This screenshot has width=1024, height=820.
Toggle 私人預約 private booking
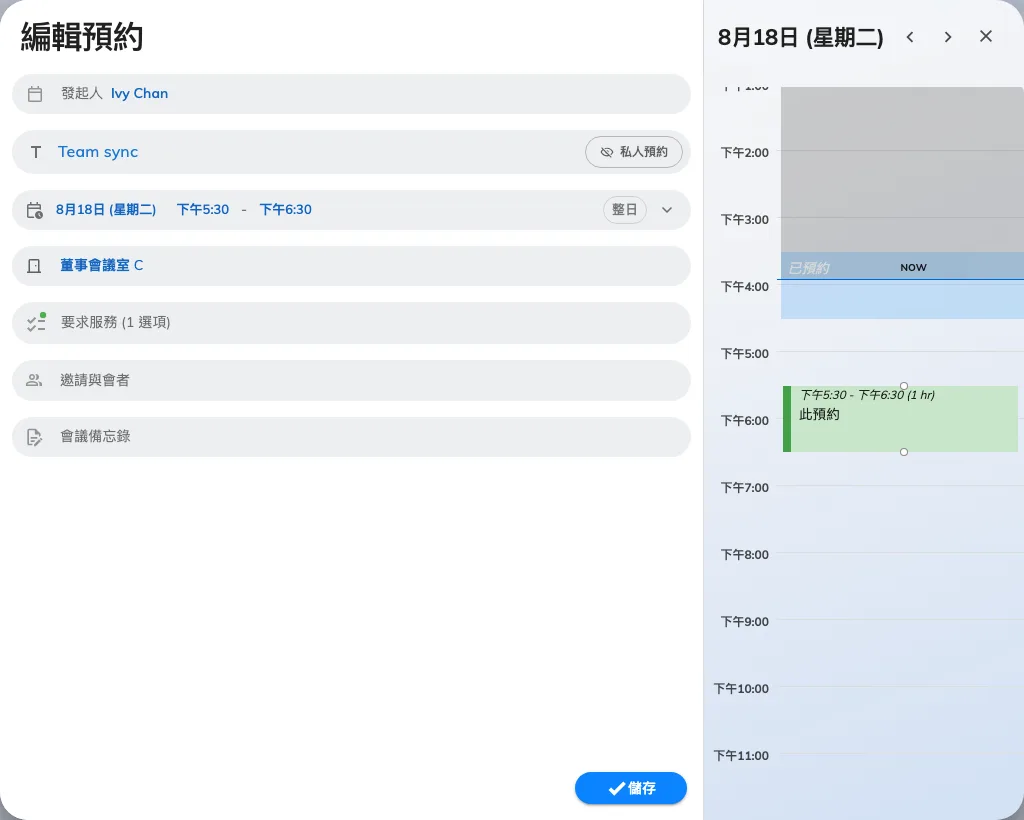tap(633, 152)
